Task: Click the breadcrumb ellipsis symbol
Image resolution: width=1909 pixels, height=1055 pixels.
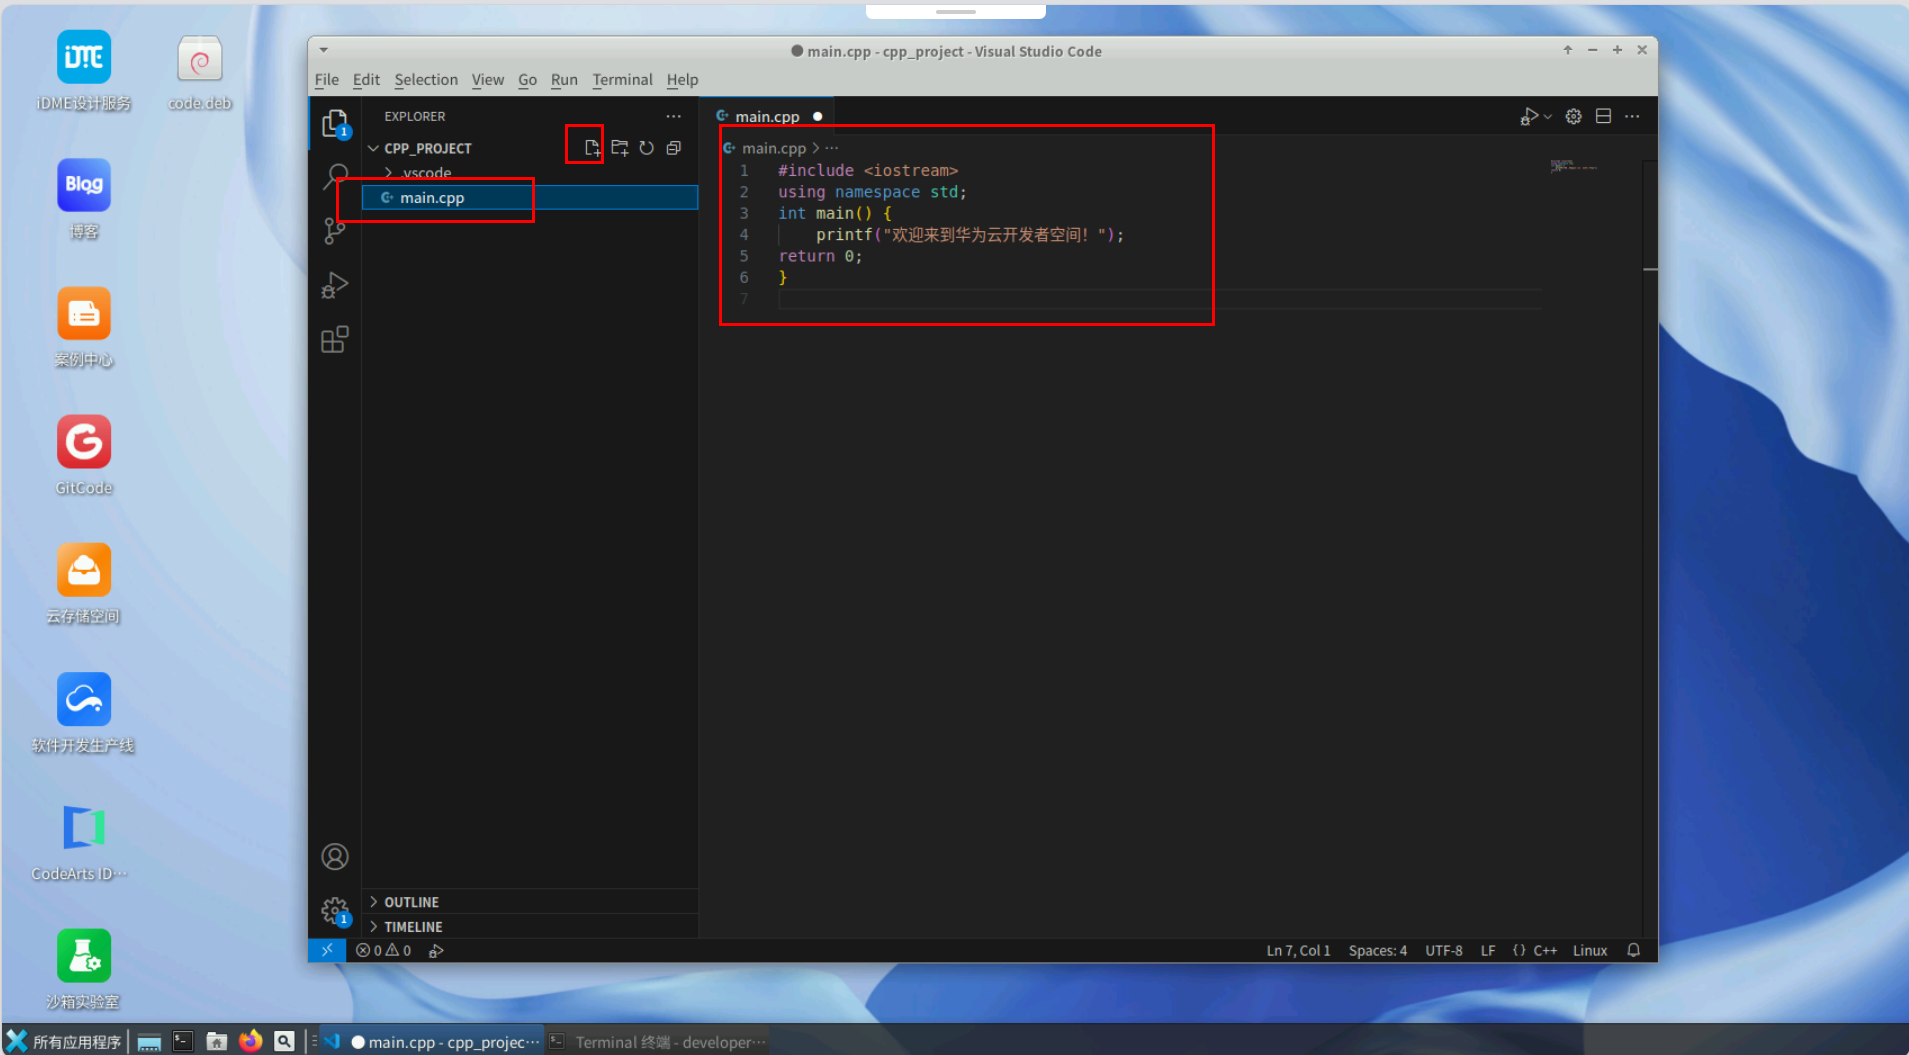Action: point(831,148)
